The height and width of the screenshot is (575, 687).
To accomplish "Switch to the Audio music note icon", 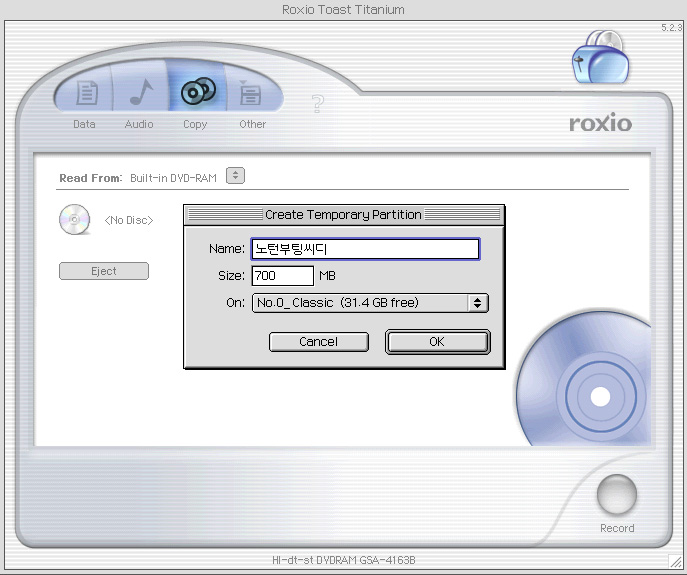I will (139, 94).
